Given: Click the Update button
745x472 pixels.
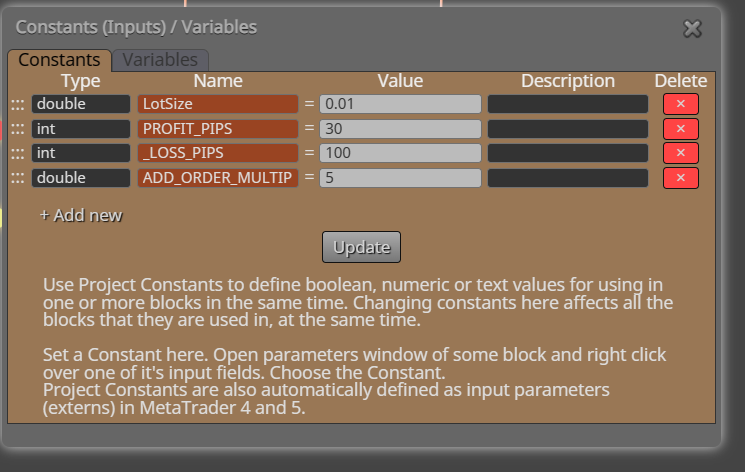Looking at the screenshot, I should 361,247.
